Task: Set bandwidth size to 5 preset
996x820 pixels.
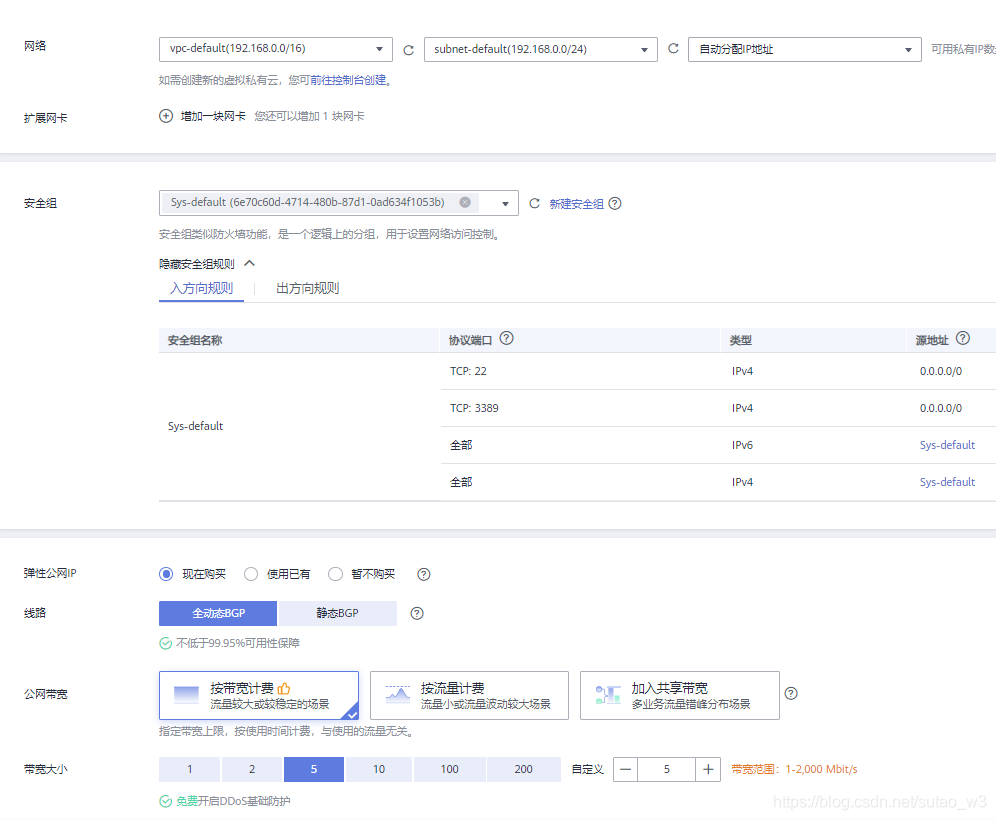Action: coord(314,769)
